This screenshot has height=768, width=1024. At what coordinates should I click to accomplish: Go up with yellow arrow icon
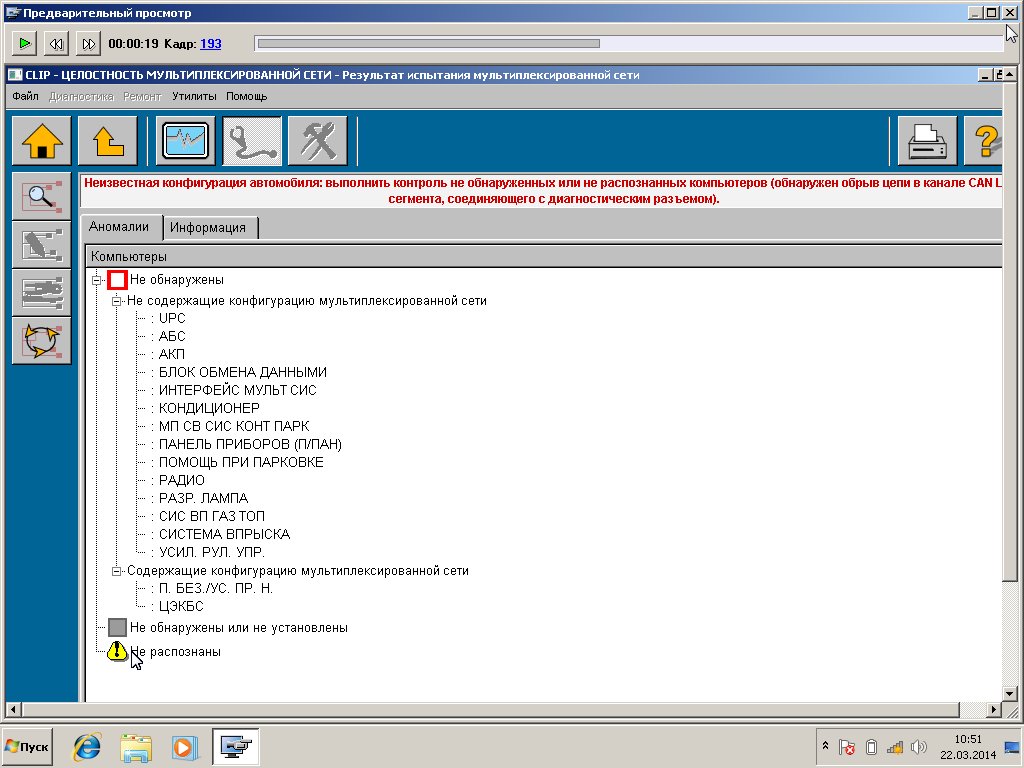pyautogui.click(x=108, y=140)
